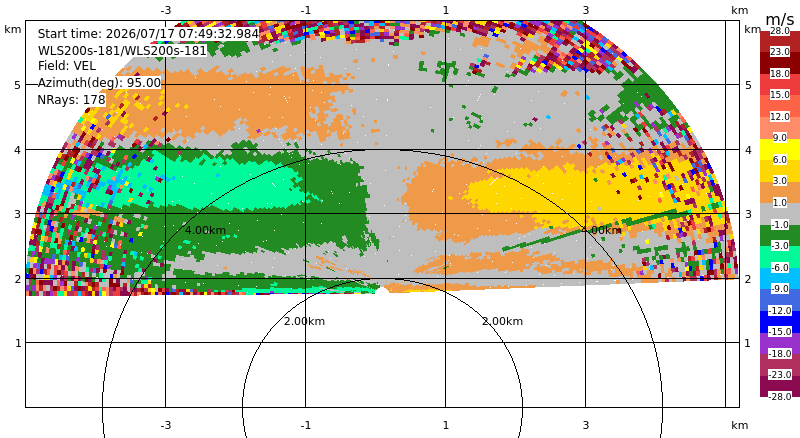Click the left 2.00km range ring label
The width and height of the screenshot is (800, 438).
coord(304,321)
